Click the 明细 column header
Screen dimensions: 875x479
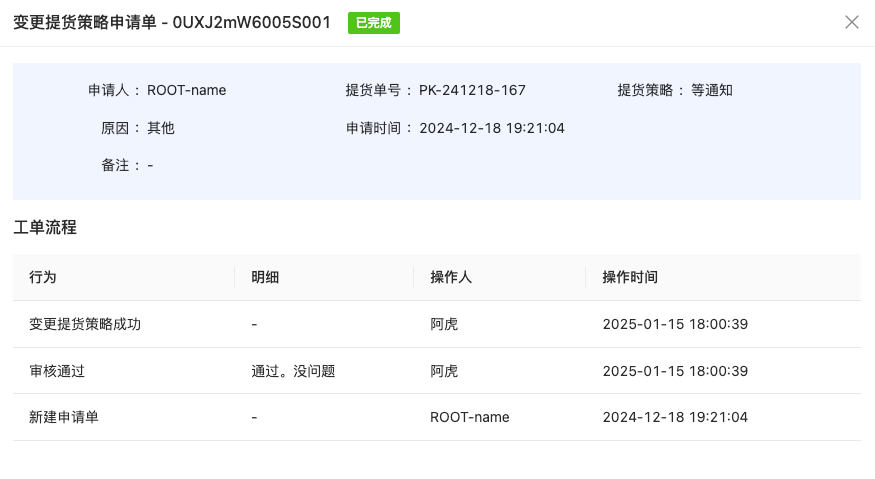coord(265,277)
